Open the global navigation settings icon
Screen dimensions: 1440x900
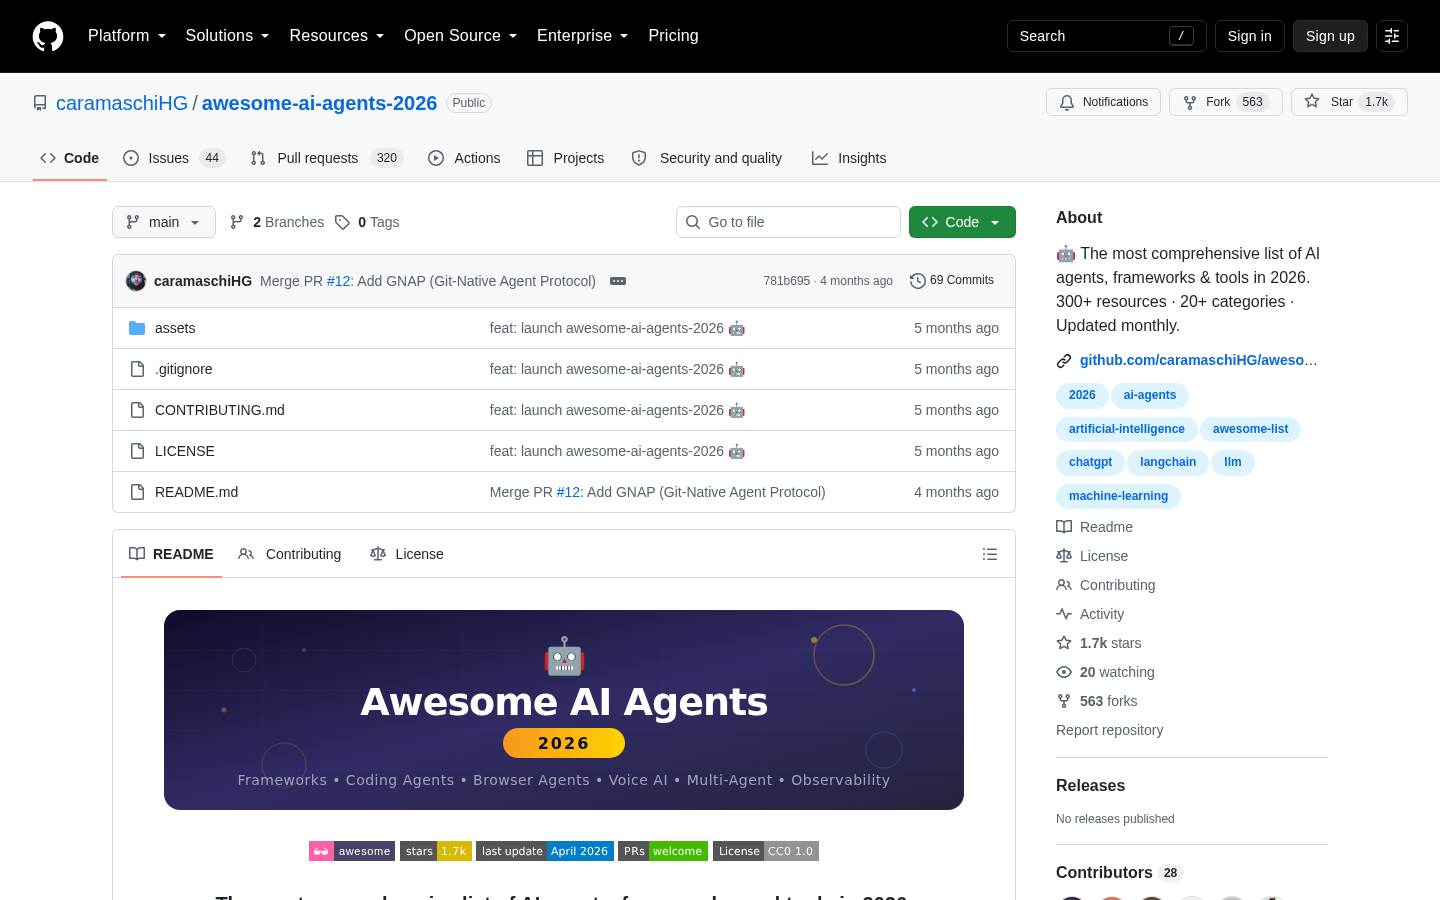(x=1392, y=36)
